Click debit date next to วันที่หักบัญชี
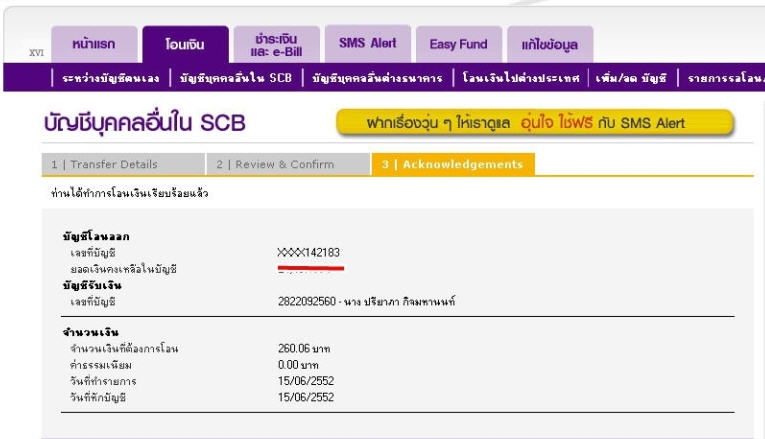 (306, 397)
